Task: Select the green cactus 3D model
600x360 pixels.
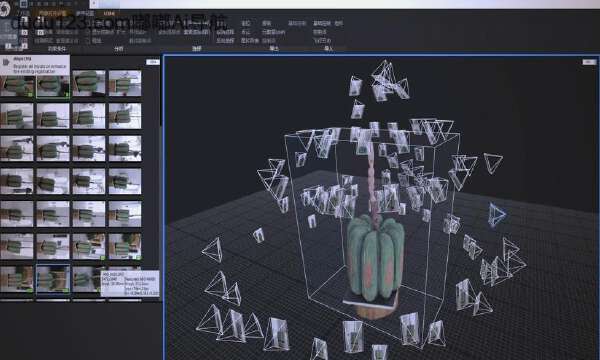Action: 375,257
